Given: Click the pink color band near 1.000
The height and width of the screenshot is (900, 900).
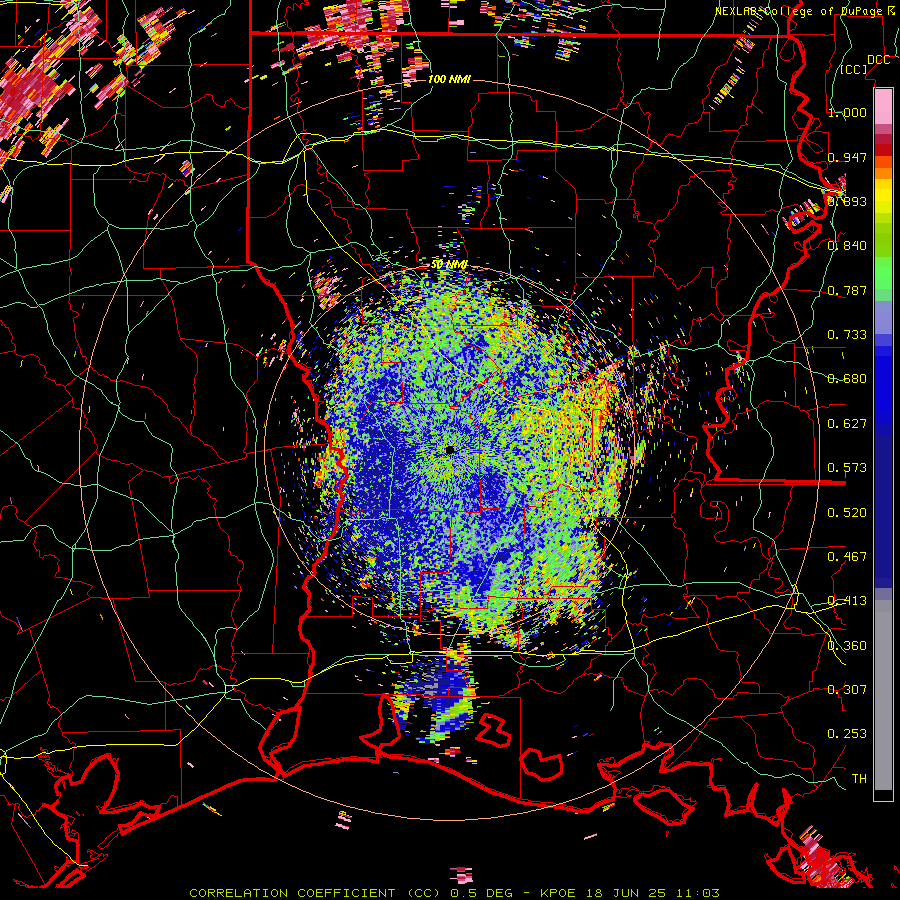Looking at the screenshot, I should pyautogui.click(x=883, y=106).
